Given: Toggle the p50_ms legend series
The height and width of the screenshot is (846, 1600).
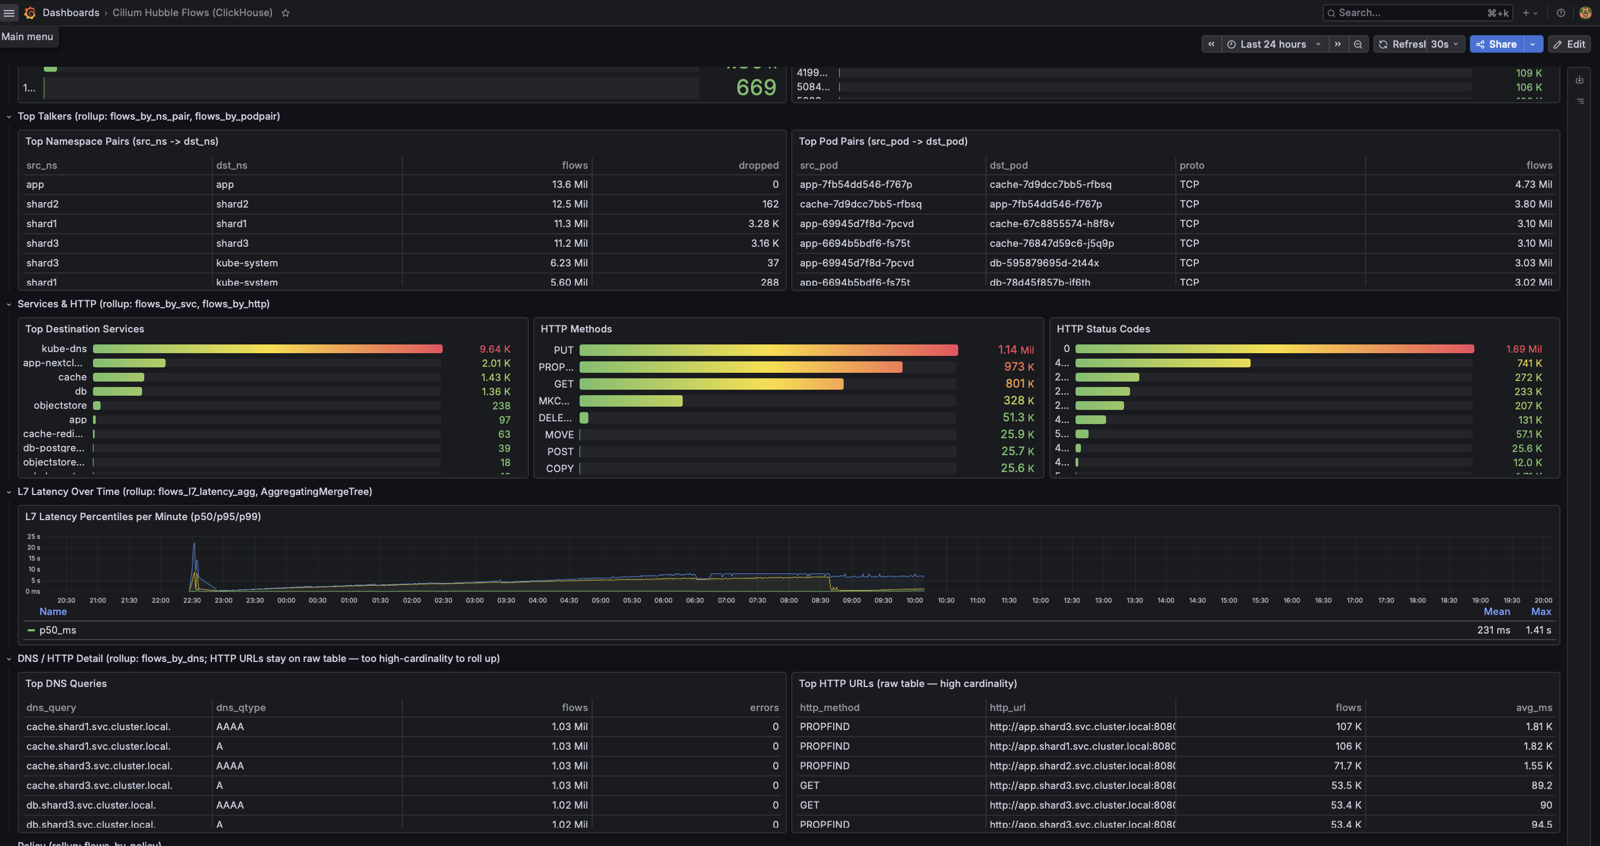Looking at the screenshot, I should [x=58, y=630].
